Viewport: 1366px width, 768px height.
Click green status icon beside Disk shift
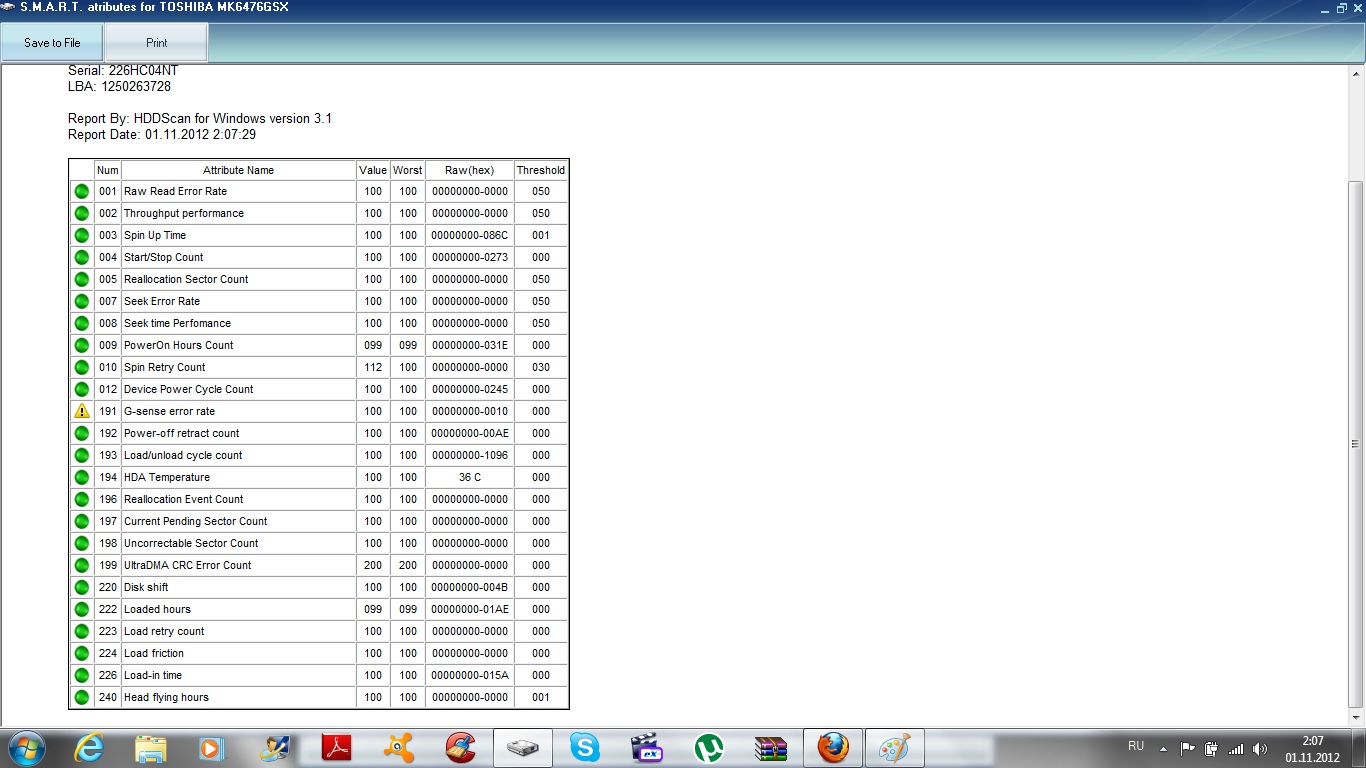(x=82, y=587)
